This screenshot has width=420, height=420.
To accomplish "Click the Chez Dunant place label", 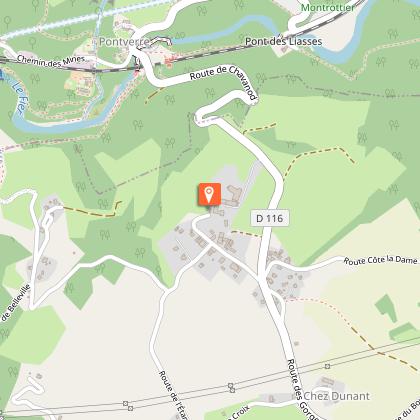I will coord(336,396).
